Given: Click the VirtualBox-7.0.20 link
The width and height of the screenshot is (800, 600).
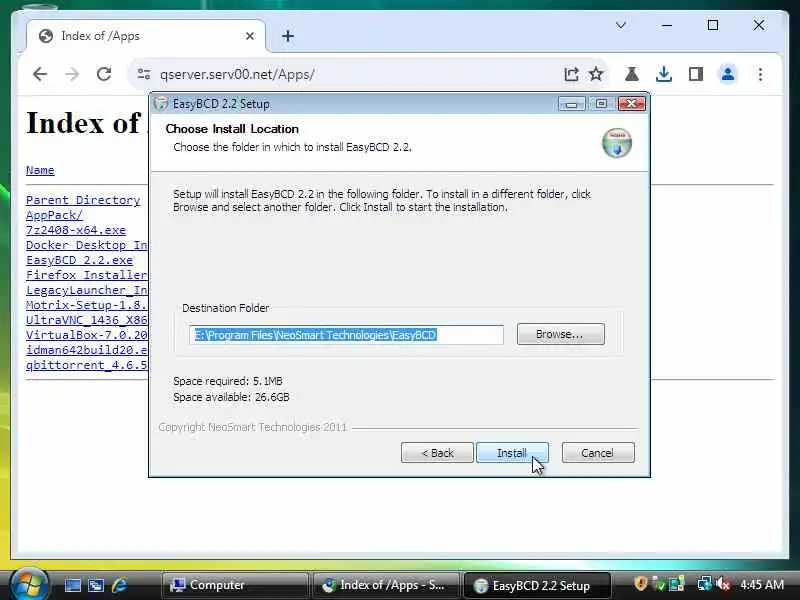Looking at the screenshot, I should [87, 335].
